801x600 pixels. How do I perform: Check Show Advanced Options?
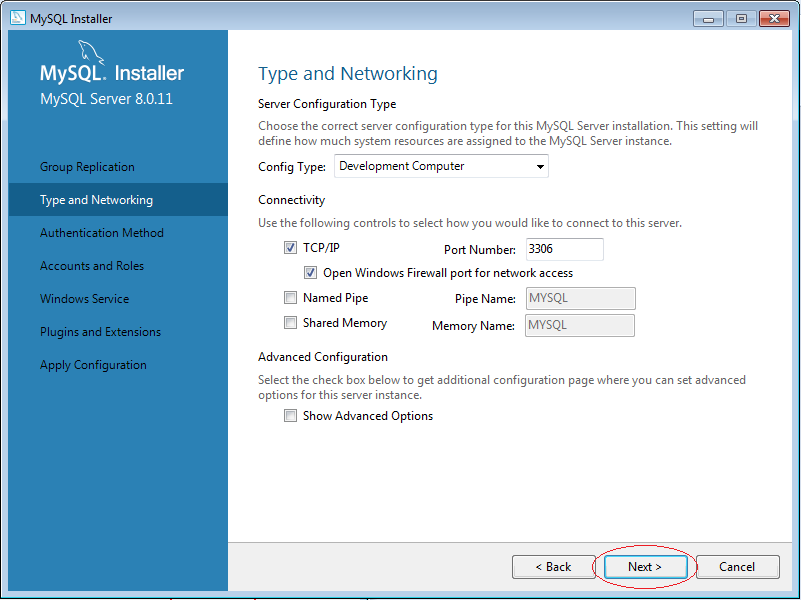290,416
